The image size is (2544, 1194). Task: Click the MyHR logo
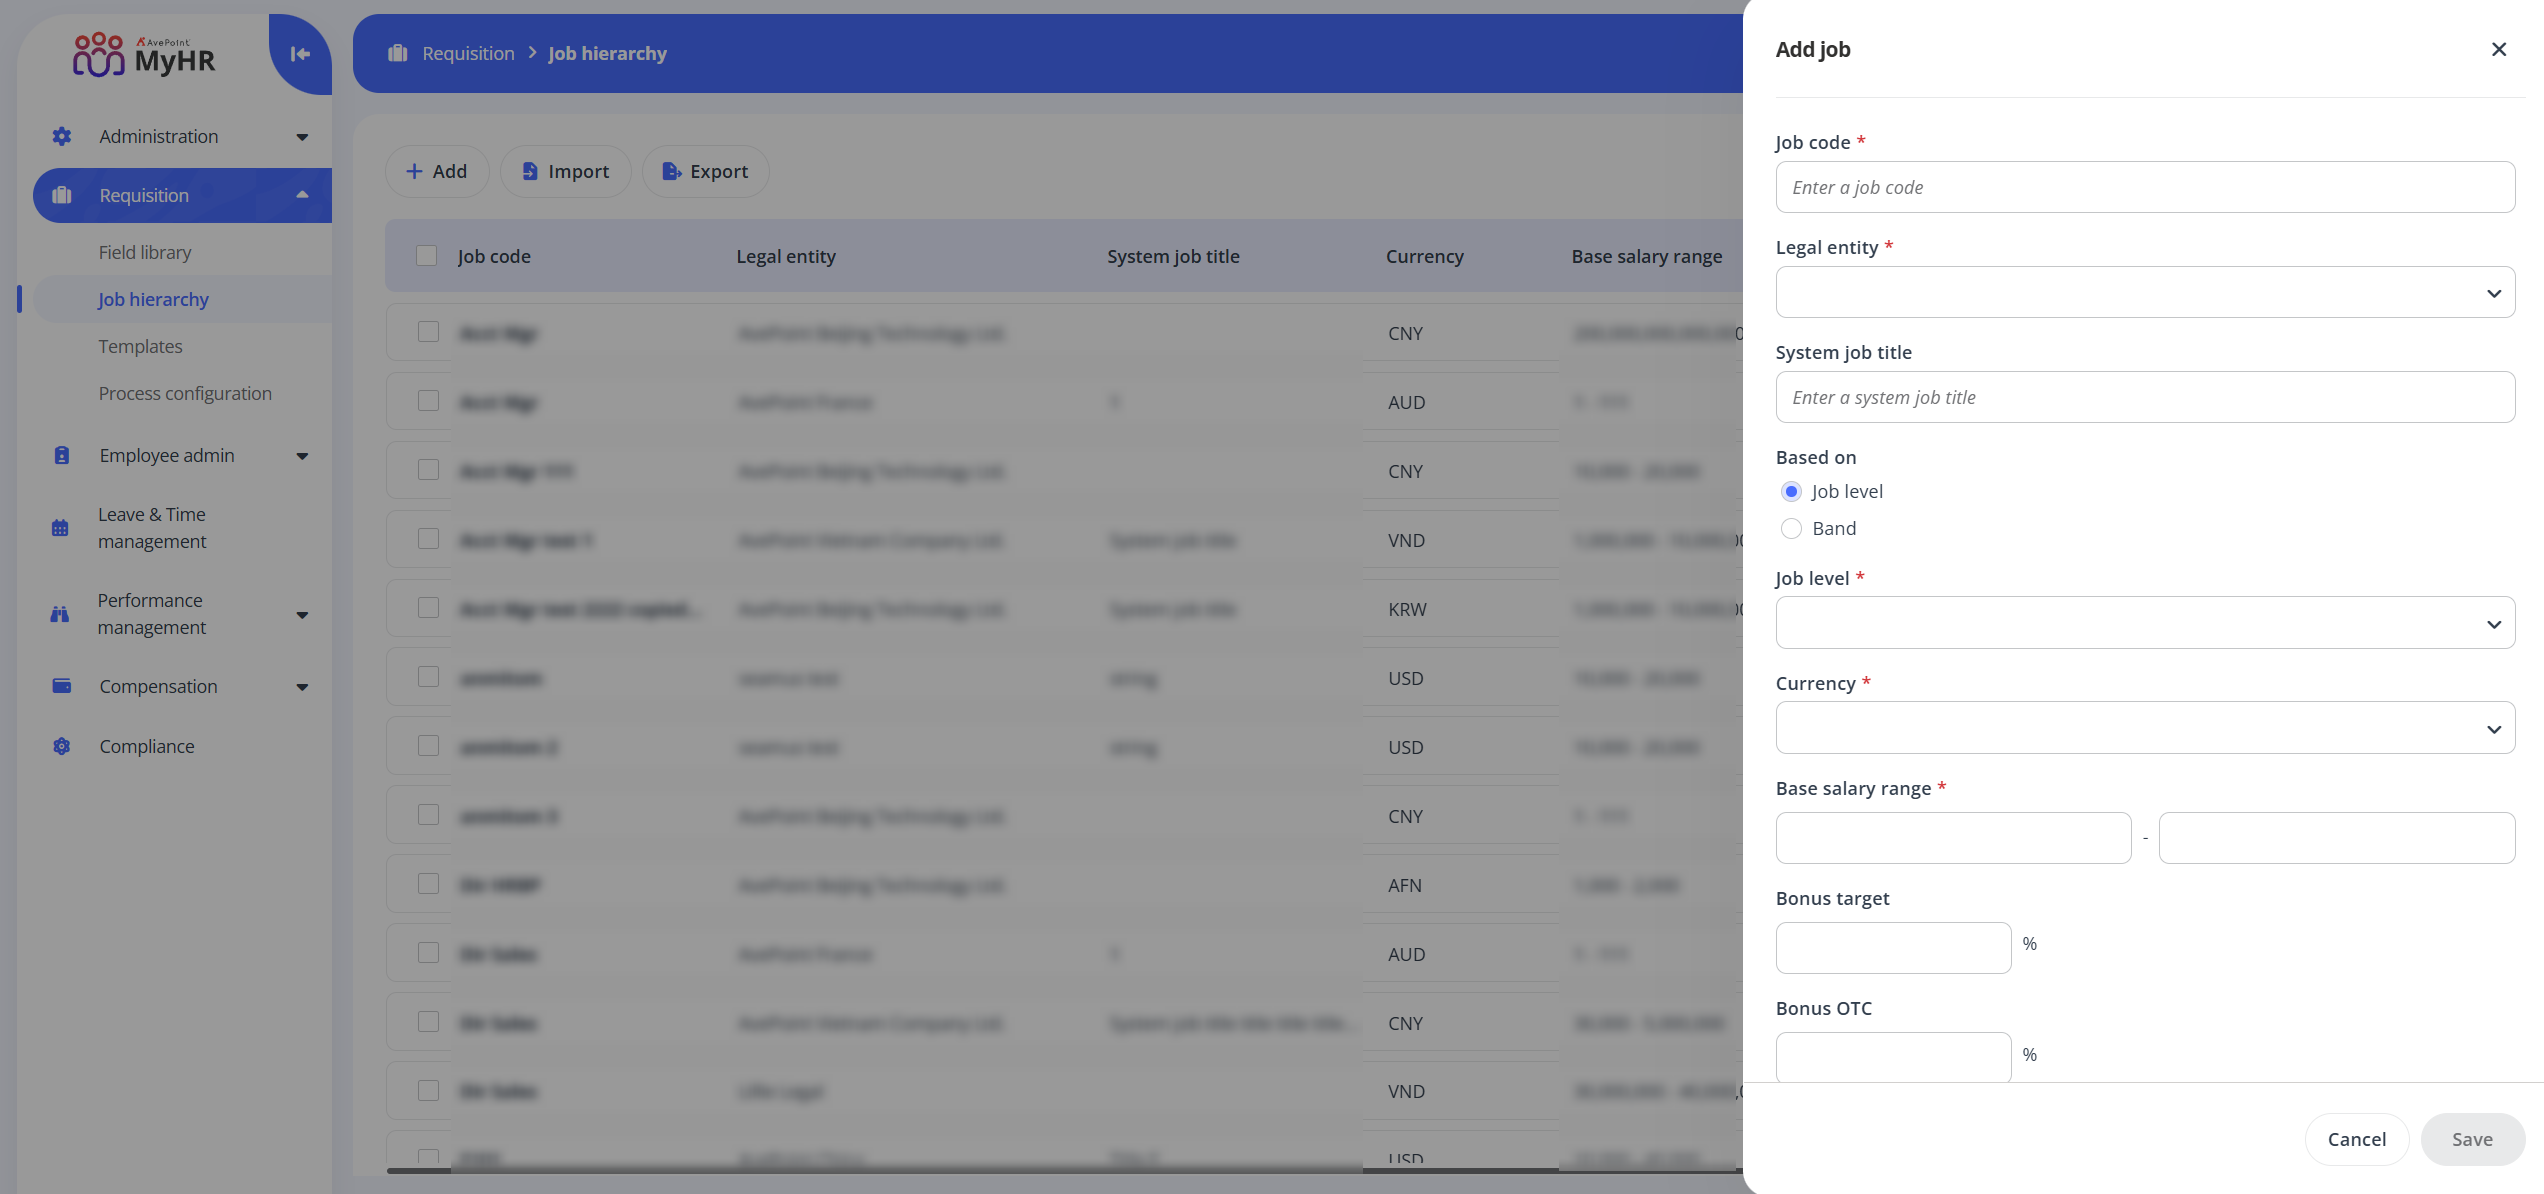point(144,54)
